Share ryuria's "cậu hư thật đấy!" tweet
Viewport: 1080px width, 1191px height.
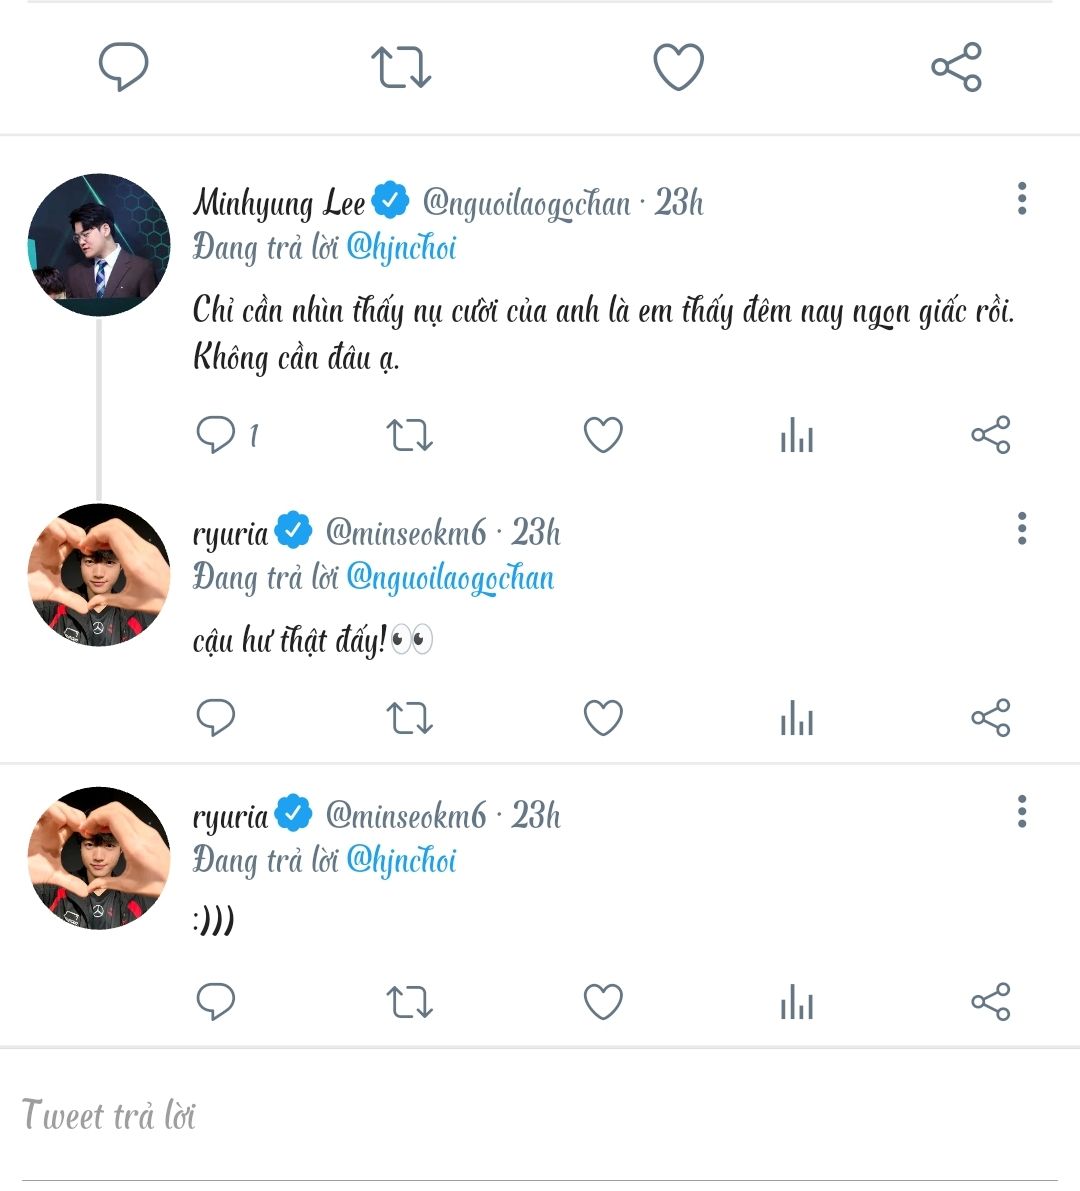point(990,718)
